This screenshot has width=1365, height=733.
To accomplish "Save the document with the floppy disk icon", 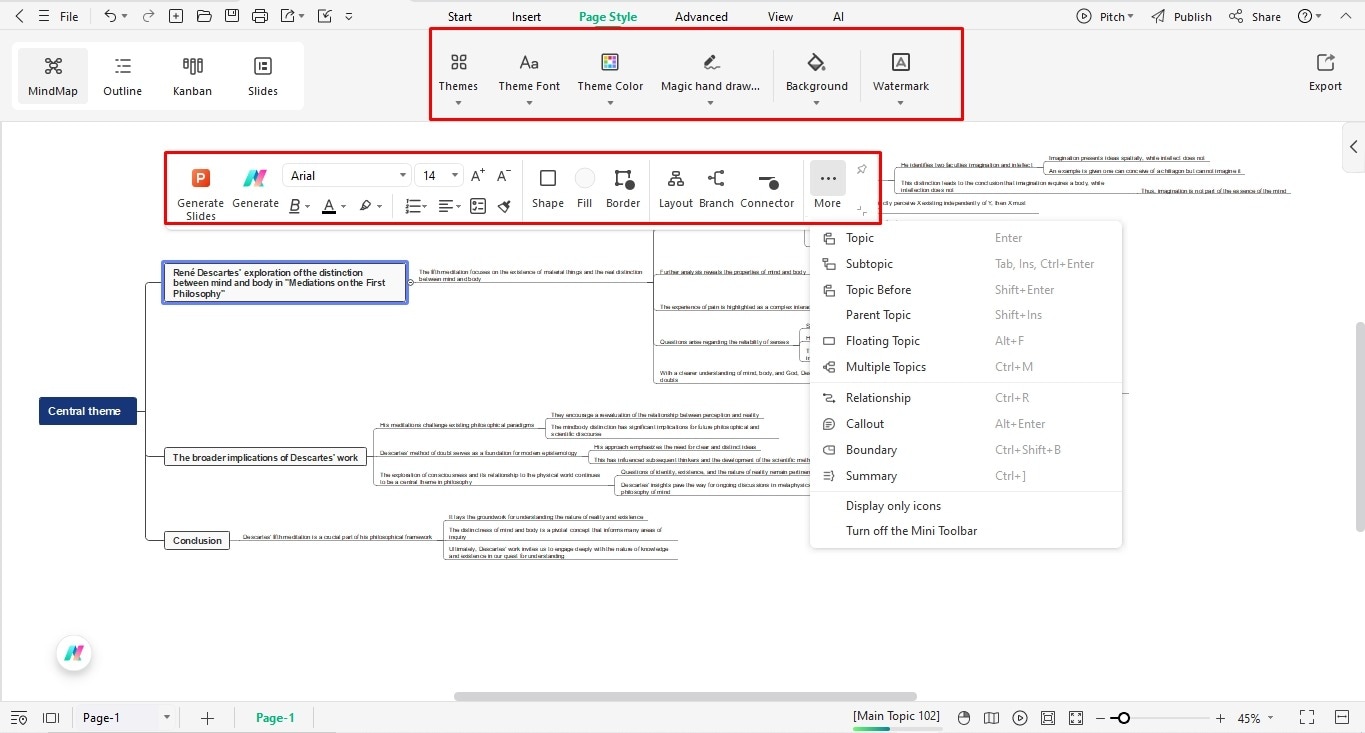I will point(232,16).
